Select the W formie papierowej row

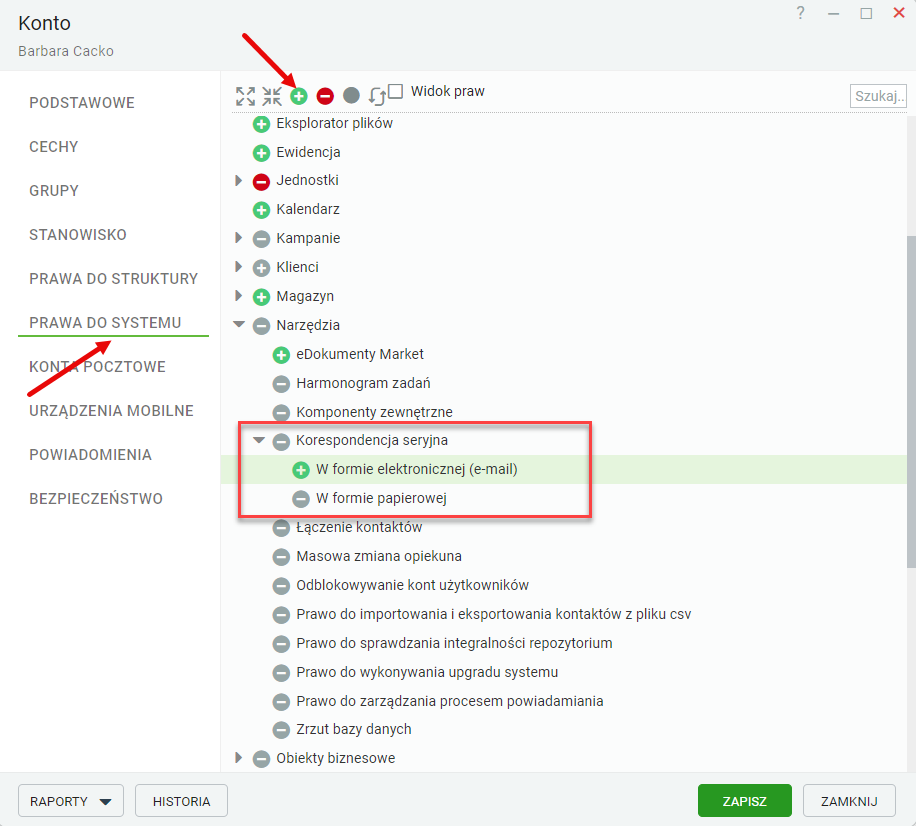(x=564, y=499)
